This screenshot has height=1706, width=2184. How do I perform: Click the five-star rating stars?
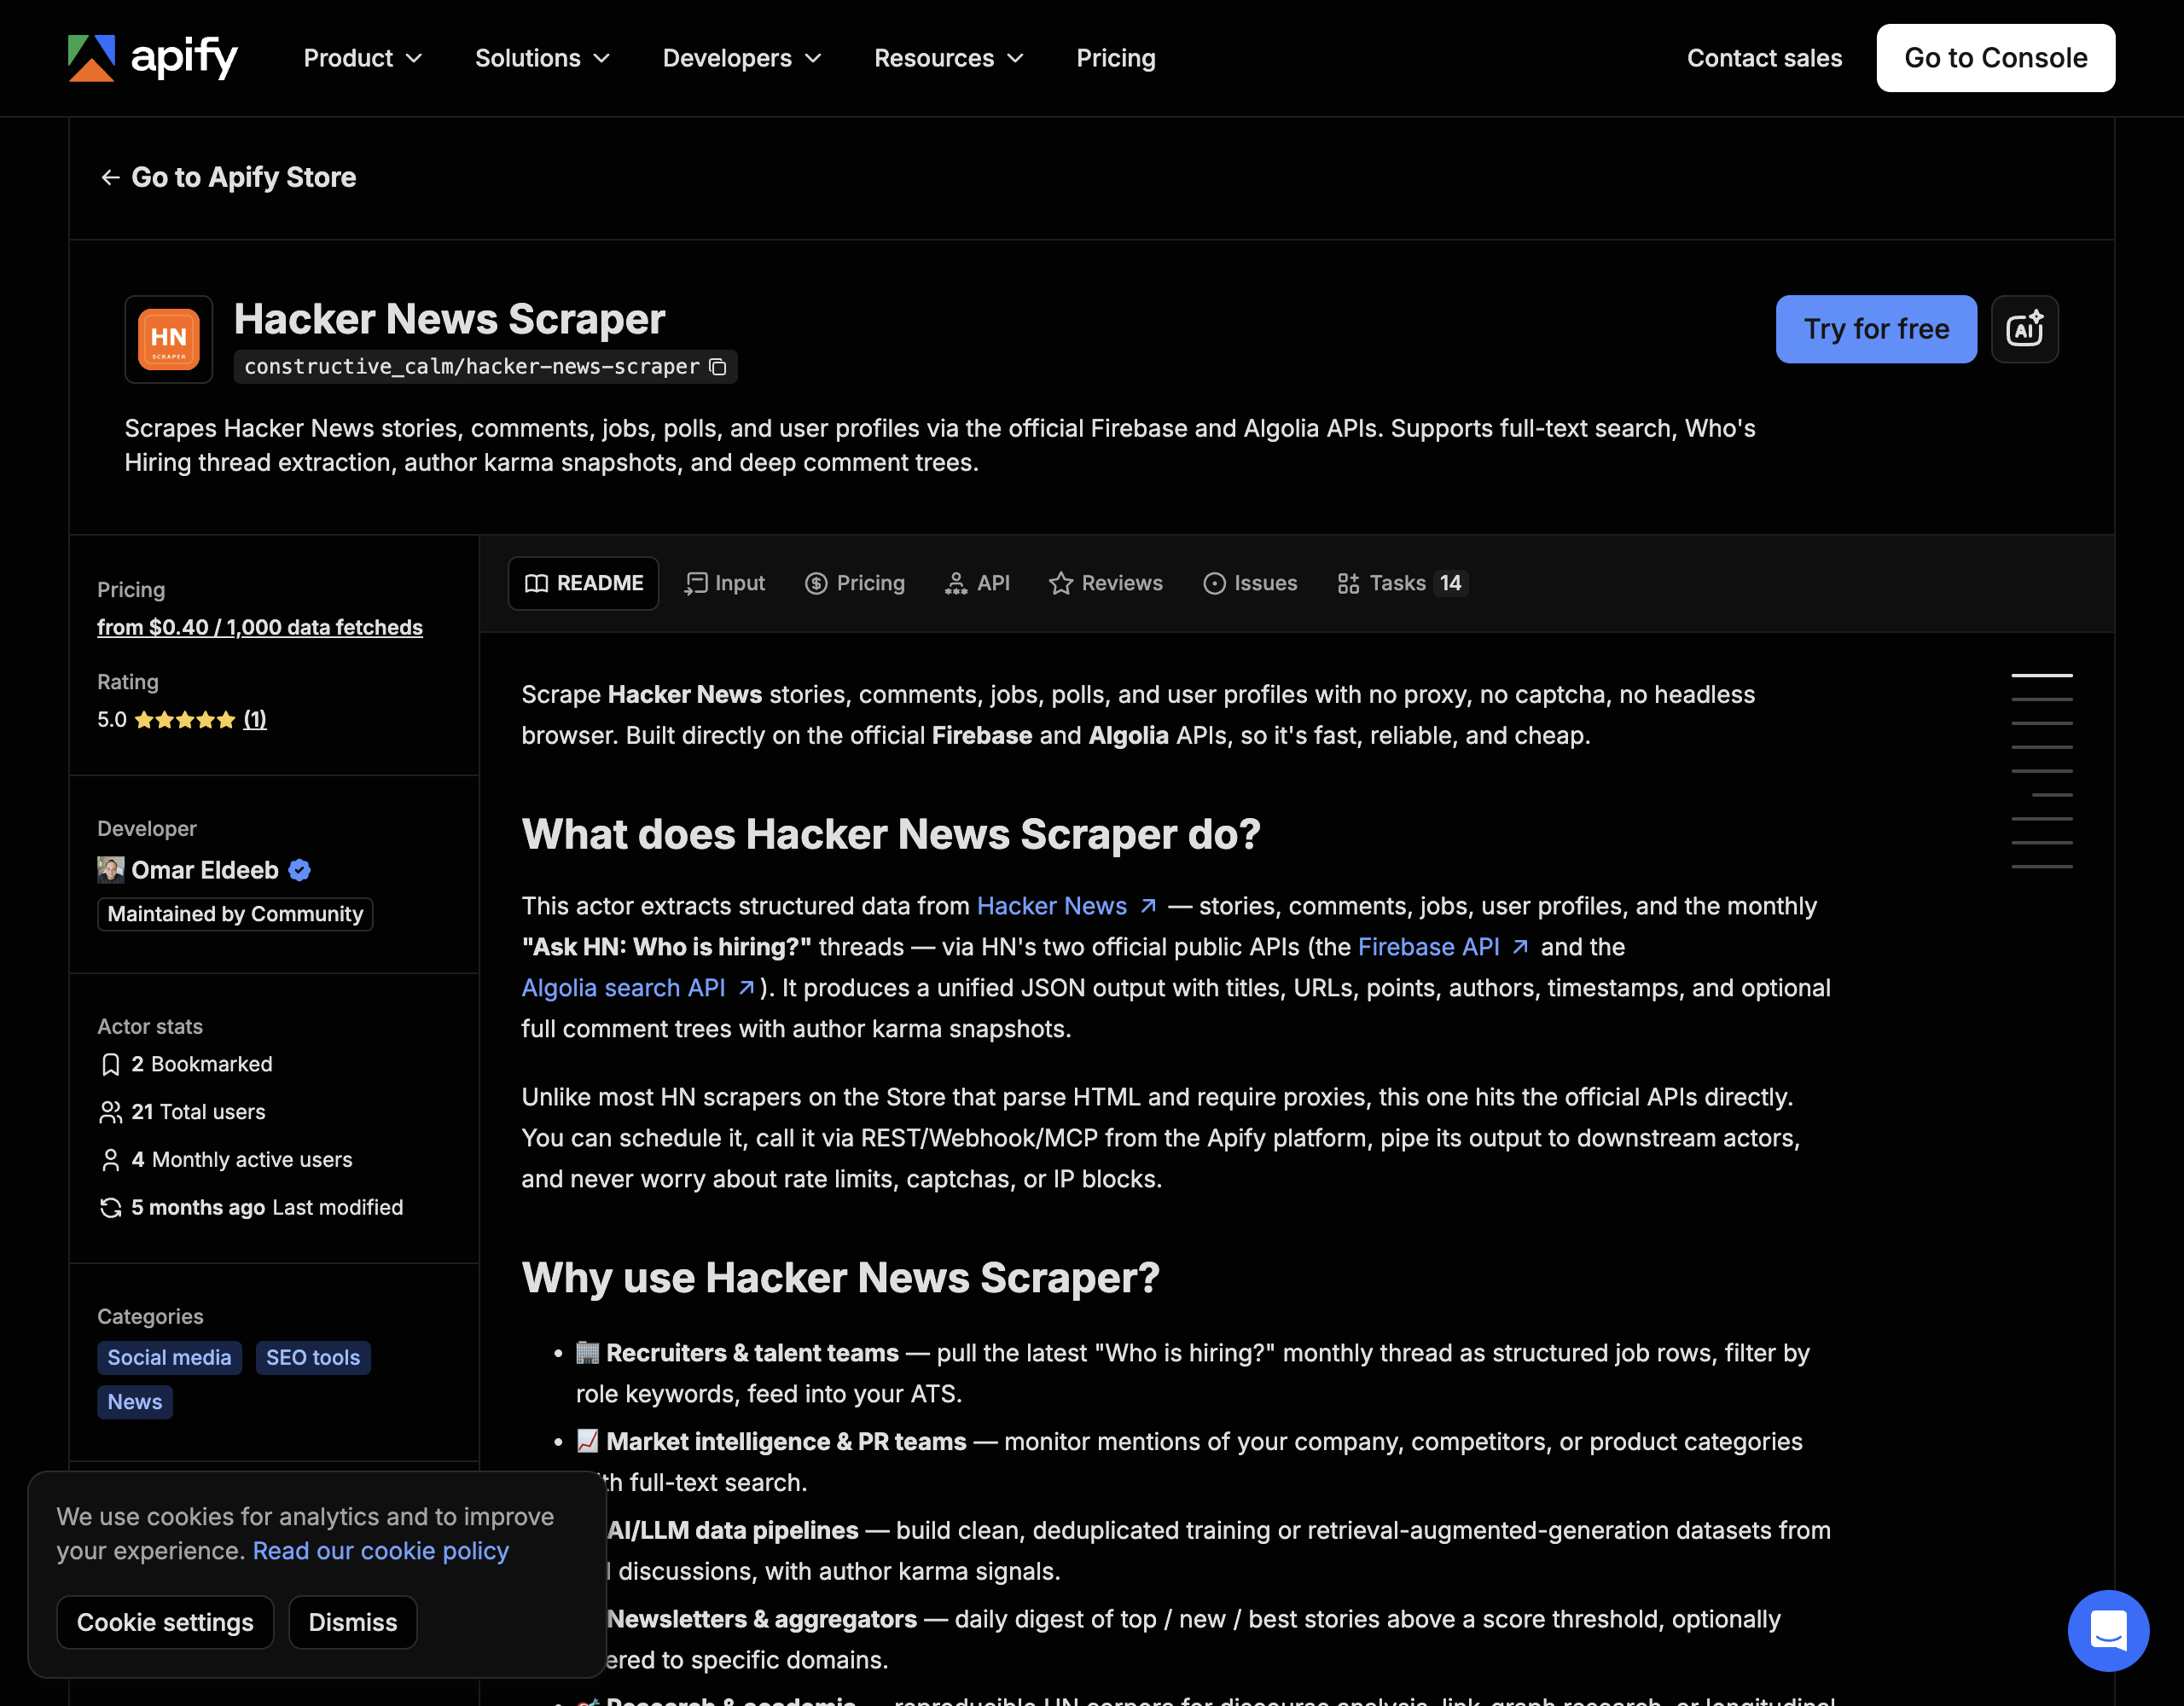point(185,720)
